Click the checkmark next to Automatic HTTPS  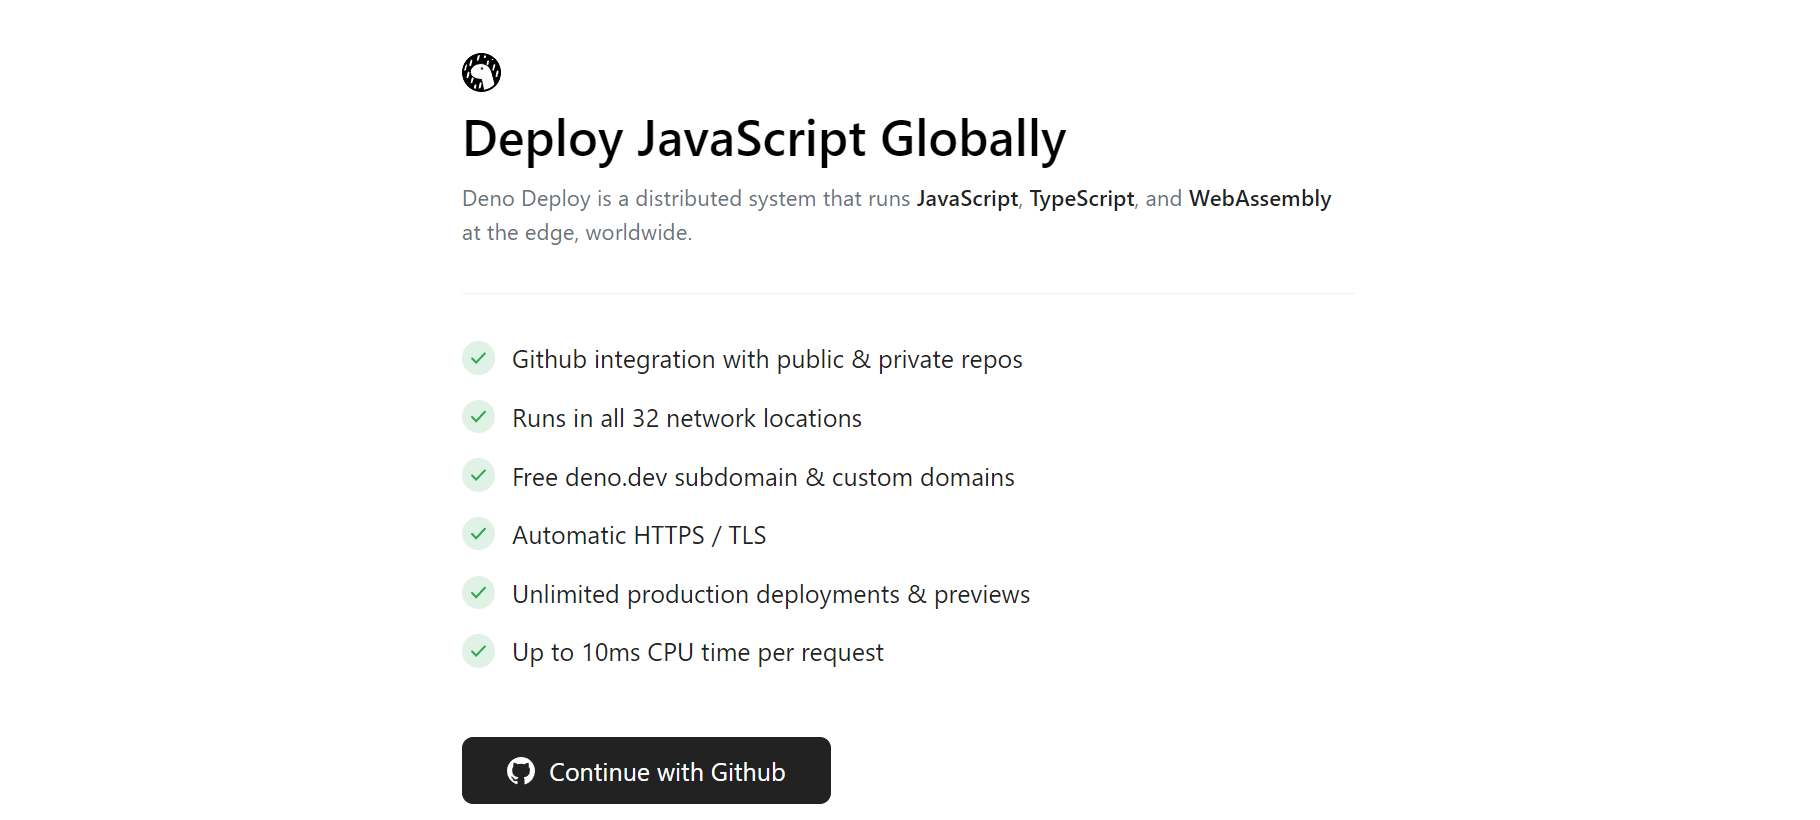tap(479, 534)
